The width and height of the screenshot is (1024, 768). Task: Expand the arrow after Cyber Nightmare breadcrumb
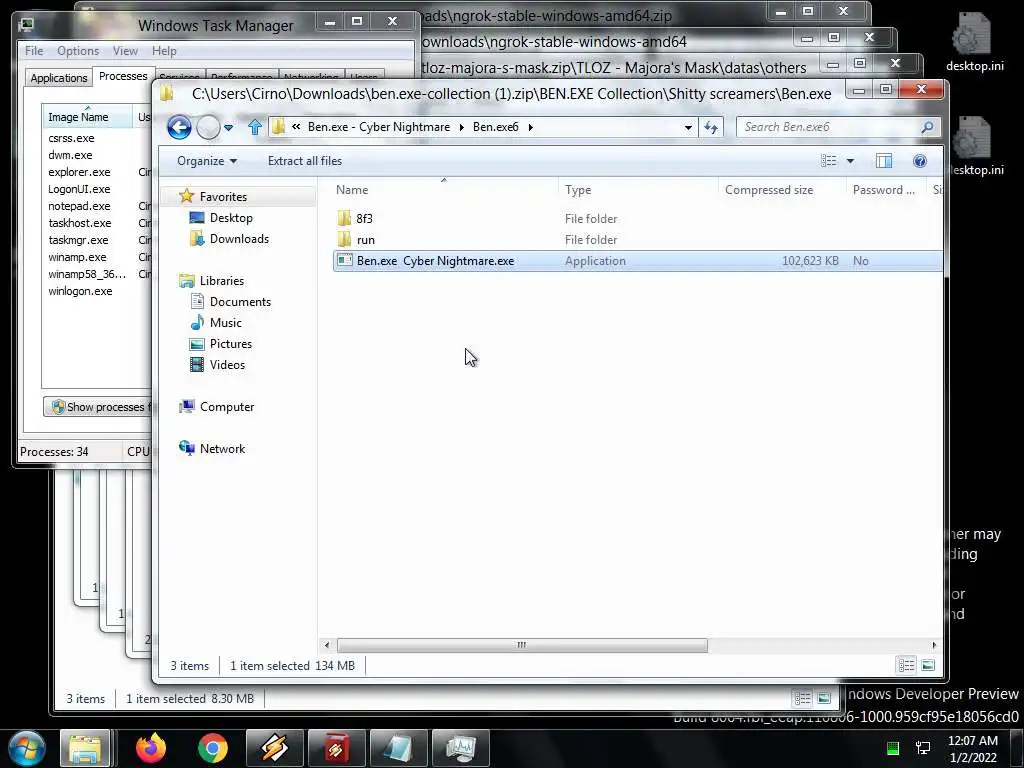click(x=461, y=127)
